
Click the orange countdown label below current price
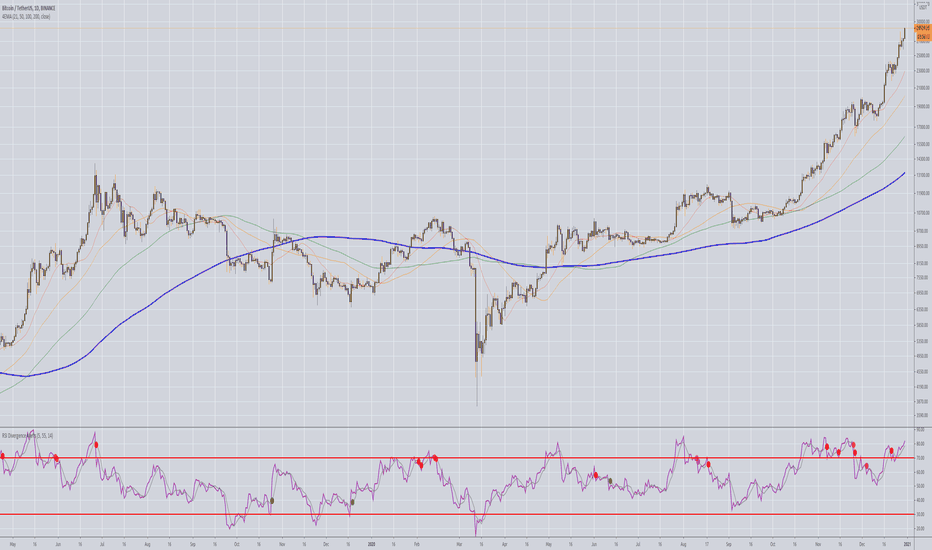point(922,36)
